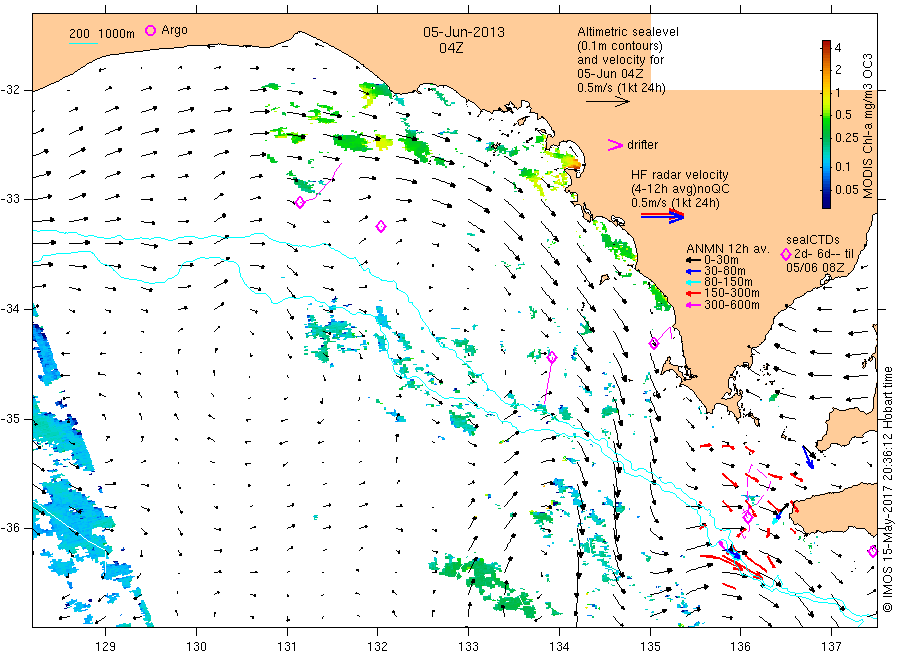
Task: Click the '200 1000m' isobath legend text
Action: click(x=102, y=34)
